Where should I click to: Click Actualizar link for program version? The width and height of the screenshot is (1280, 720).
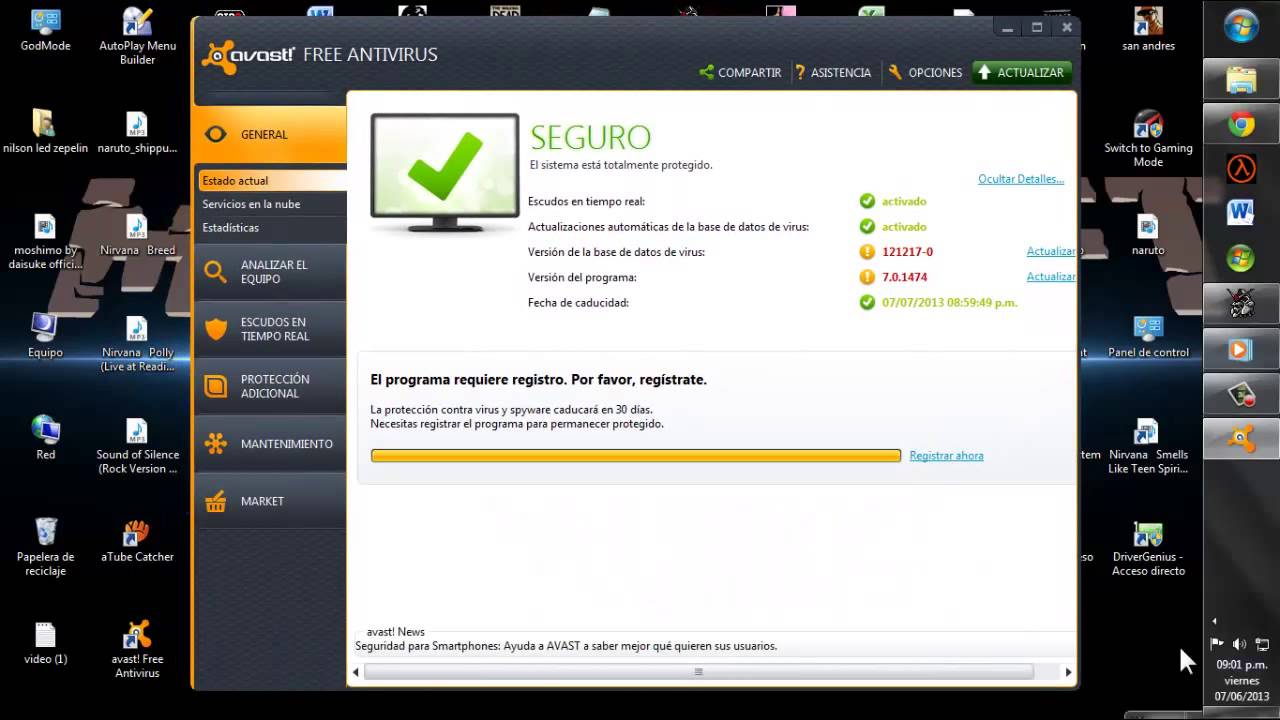[x=1050, y=276]
